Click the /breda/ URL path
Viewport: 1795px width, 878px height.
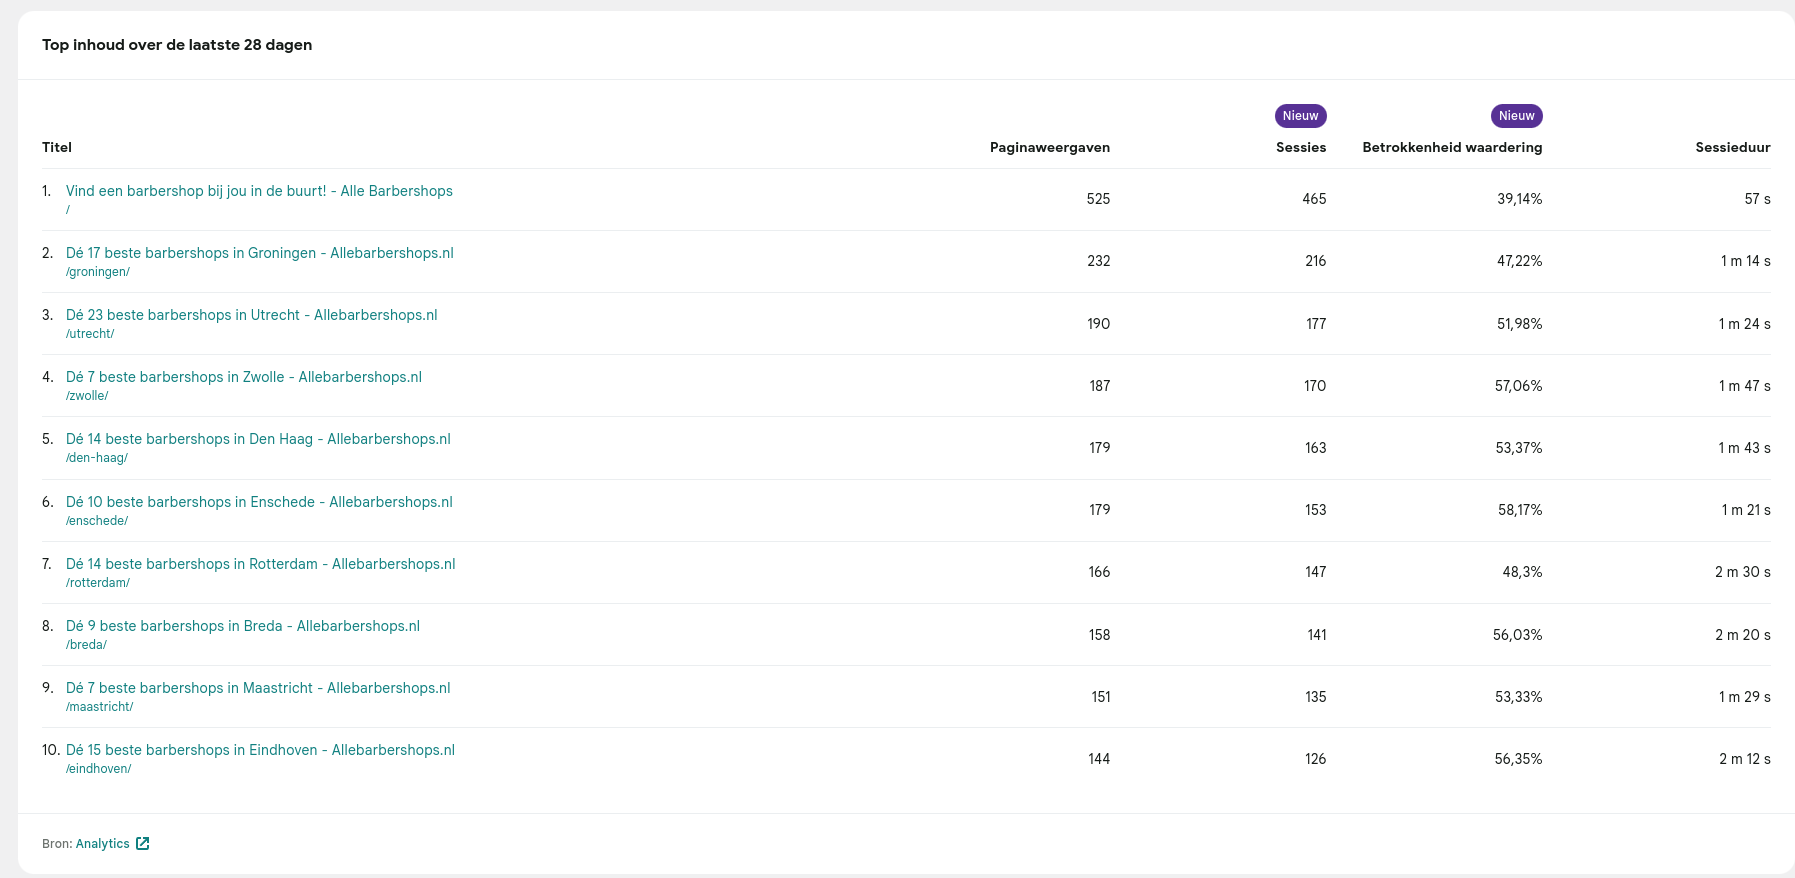point(86,645)
